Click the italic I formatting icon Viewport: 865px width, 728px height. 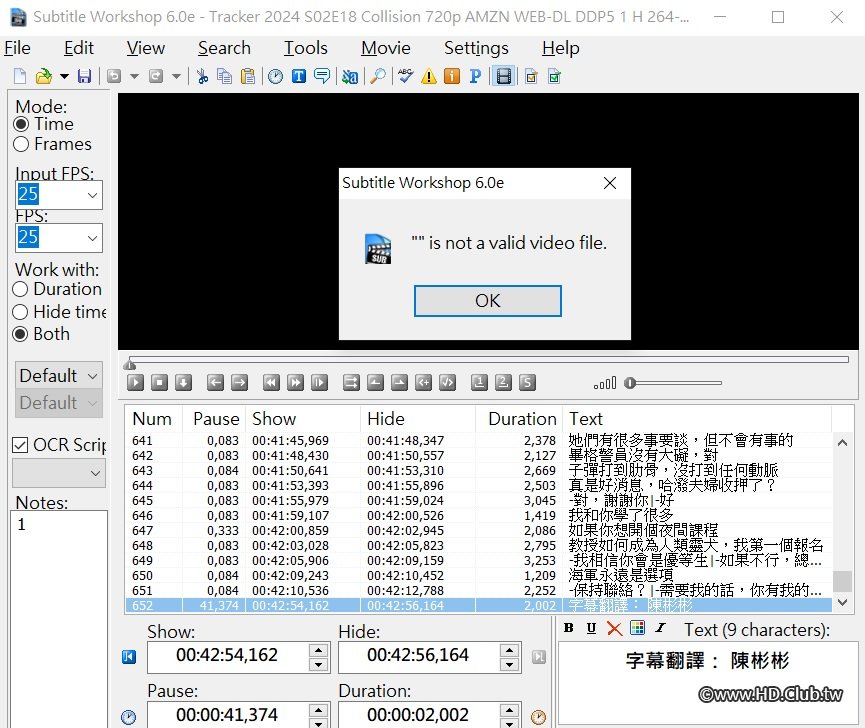coord(660,628)
